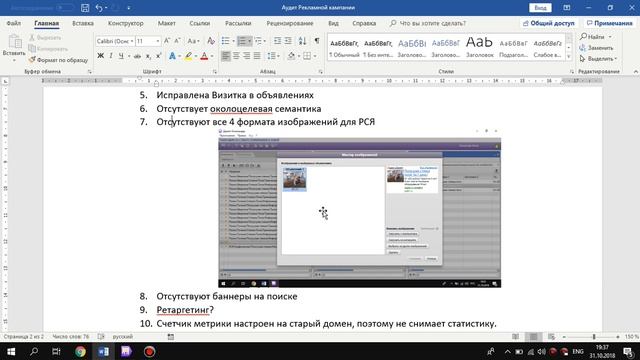Open the Рецензирование tab
The height and width of the screenshot is (360, 640).
tap(290, 23)
